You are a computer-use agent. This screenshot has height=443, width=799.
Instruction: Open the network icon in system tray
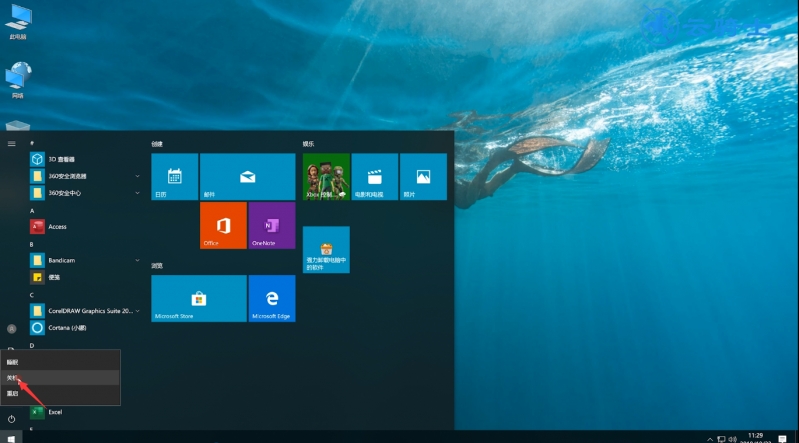click(x=722, y=439)
